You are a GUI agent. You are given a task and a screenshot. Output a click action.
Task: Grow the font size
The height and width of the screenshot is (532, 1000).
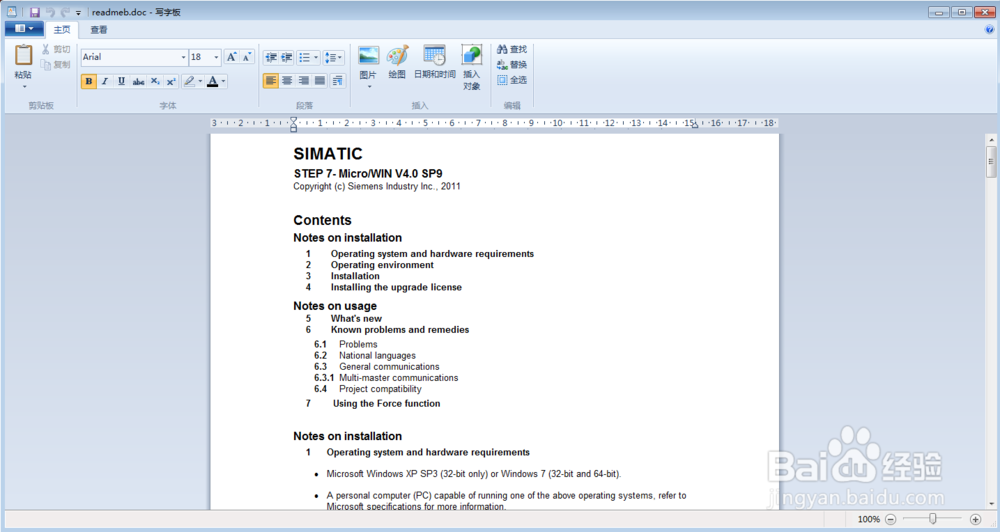232,57
